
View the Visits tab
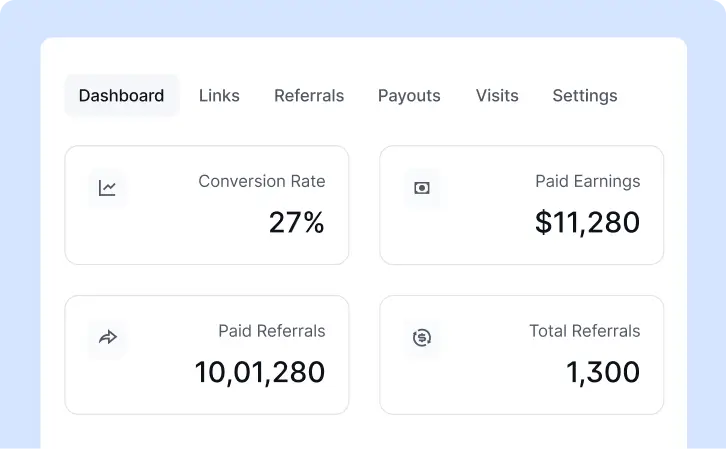click(497, 95)
